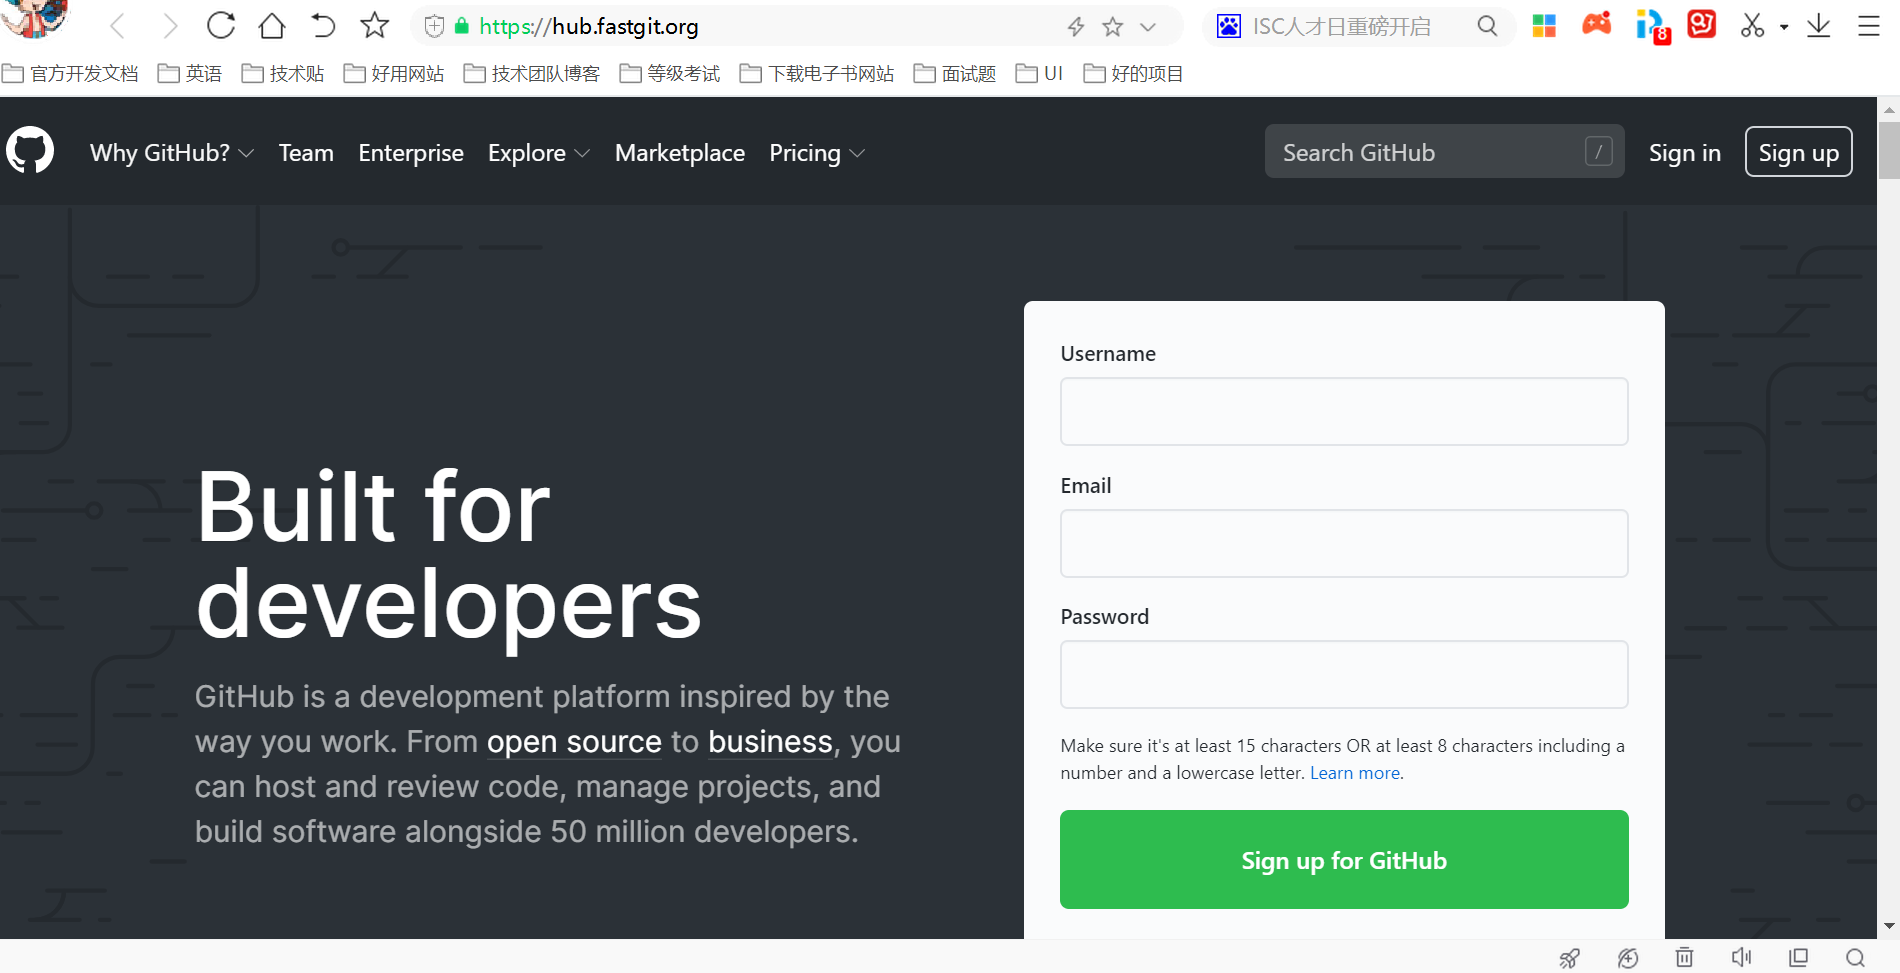Click the Baidu paw search engine icon
1900x973 pixels.
point(1229,27)
